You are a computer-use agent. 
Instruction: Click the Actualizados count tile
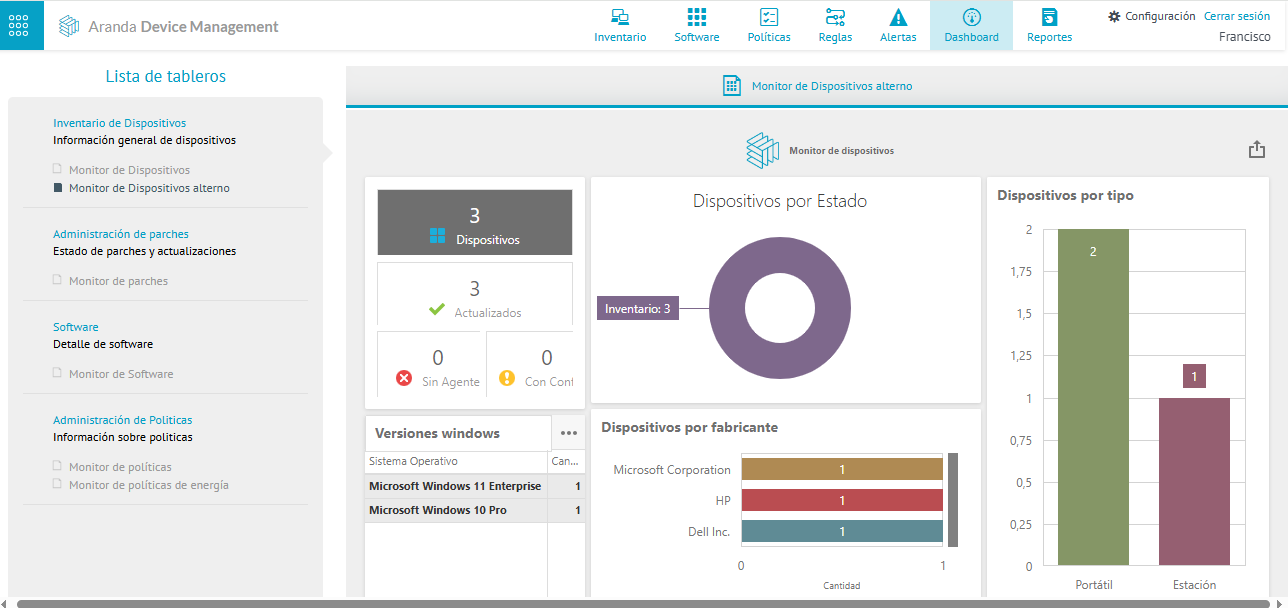pyautogui.click(x=475, y=296)
